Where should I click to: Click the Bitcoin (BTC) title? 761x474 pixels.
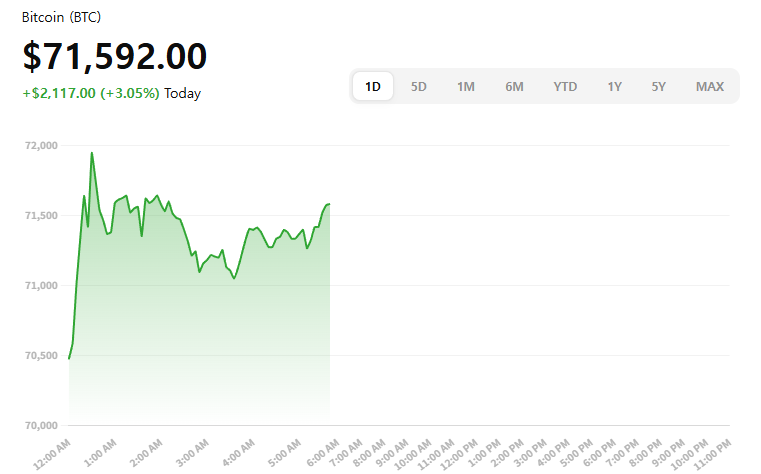point(61,18)
